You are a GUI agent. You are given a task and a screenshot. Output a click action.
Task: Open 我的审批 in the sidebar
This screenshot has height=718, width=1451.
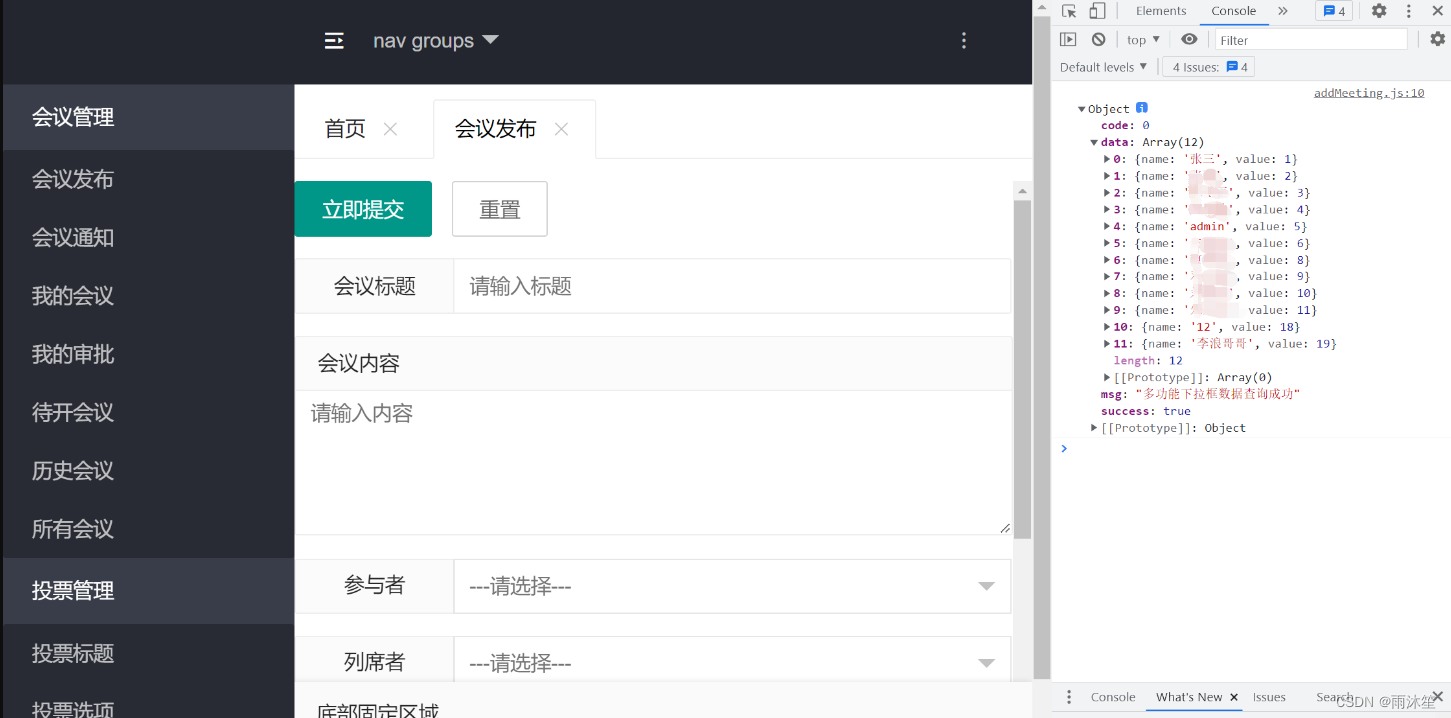pos(73,354)
